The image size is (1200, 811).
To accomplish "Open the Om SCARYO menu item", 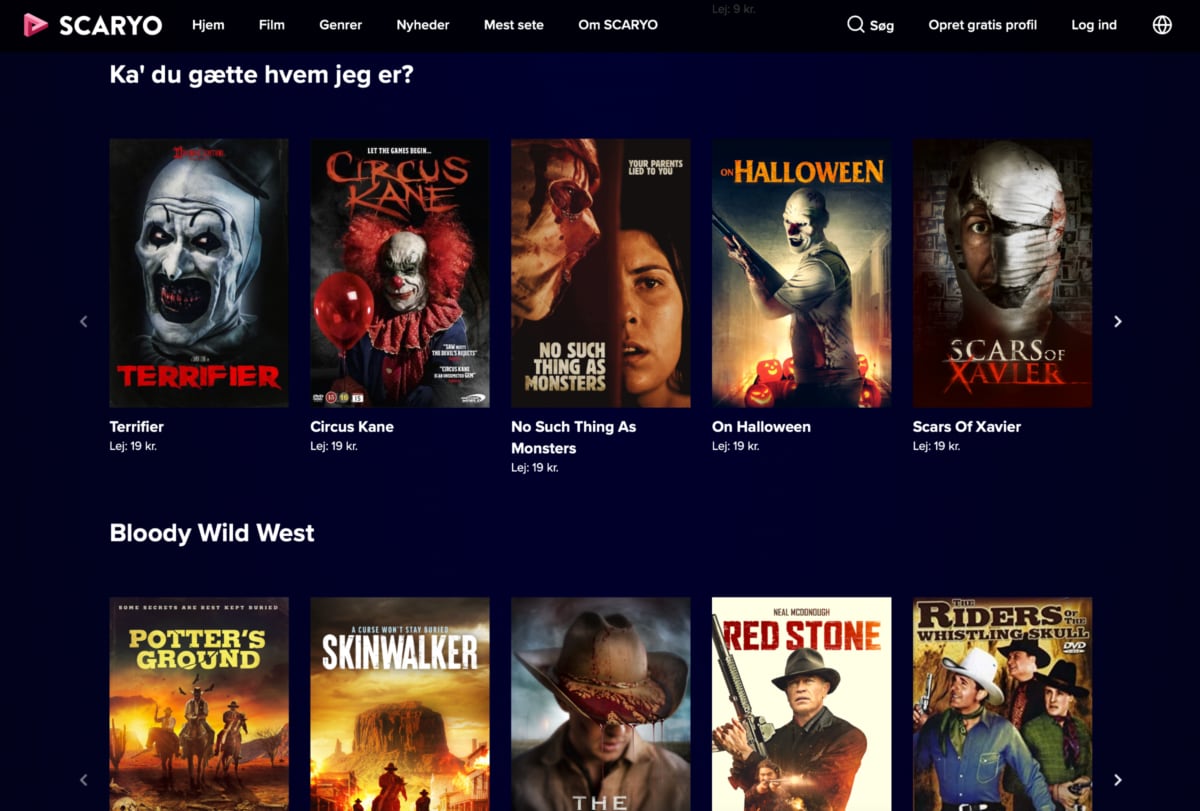I will coord(618,25).
